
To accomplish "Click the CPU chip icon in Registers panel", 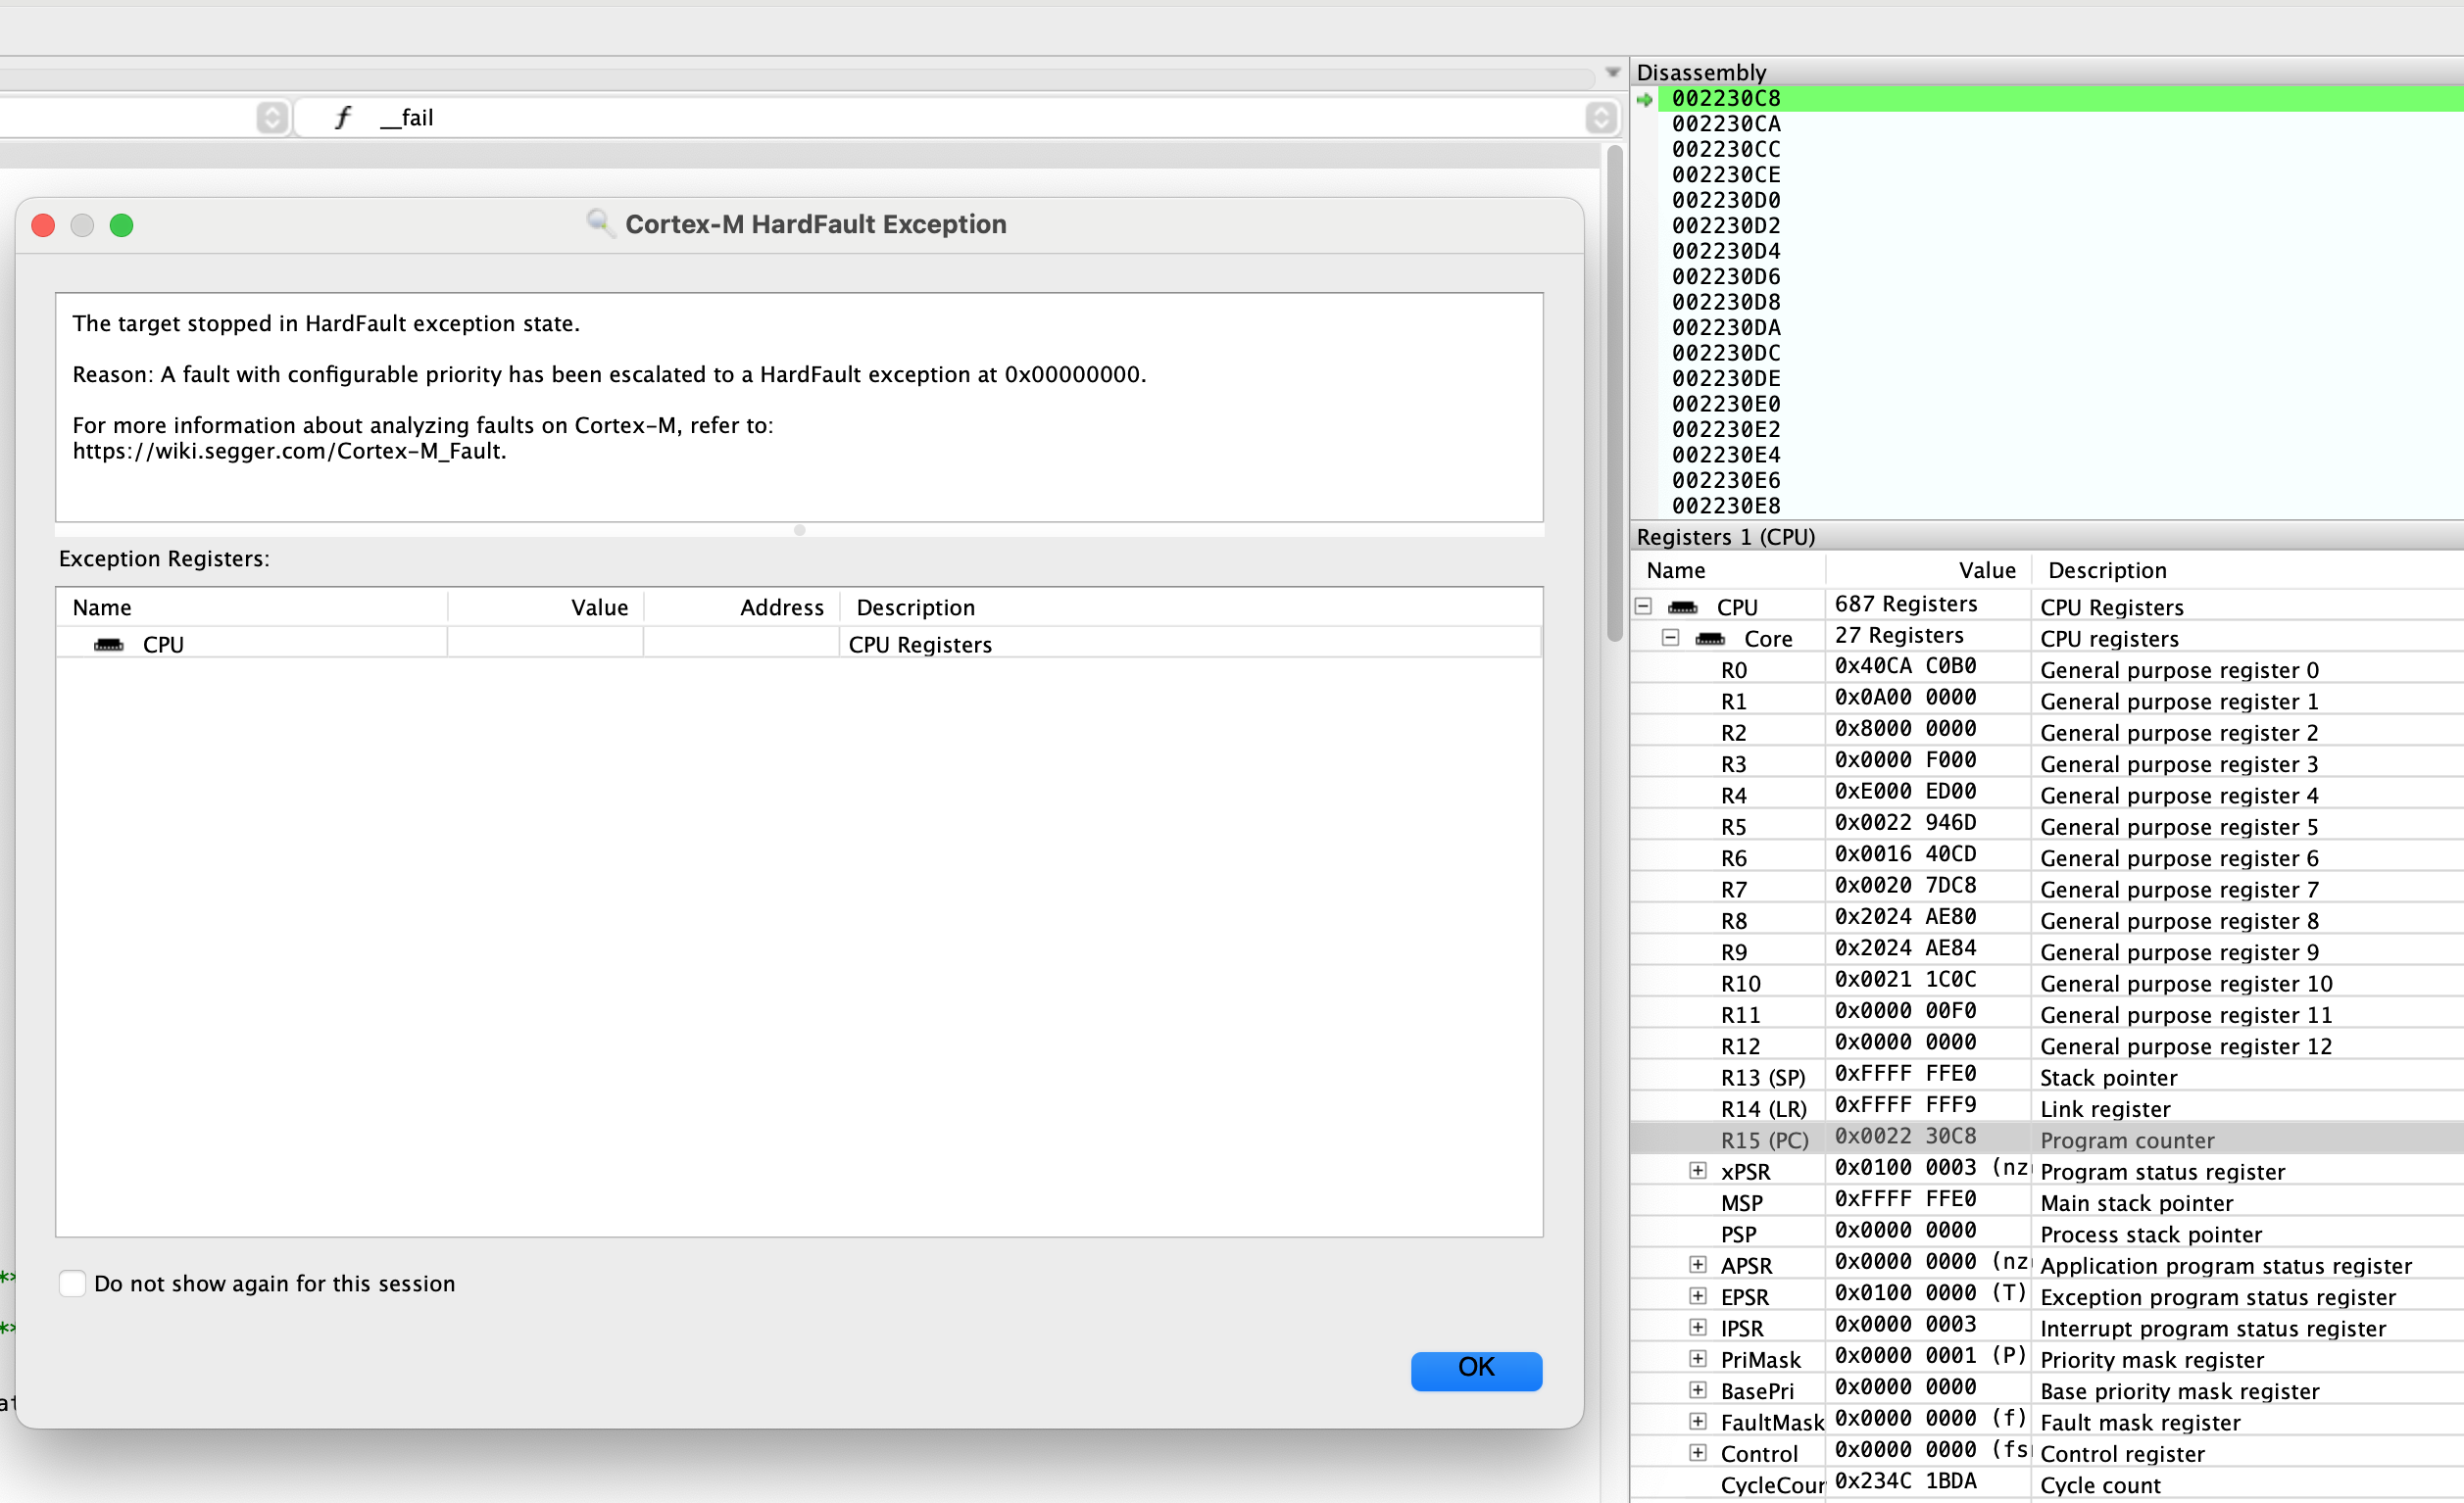I will [x=1684, y=607].
